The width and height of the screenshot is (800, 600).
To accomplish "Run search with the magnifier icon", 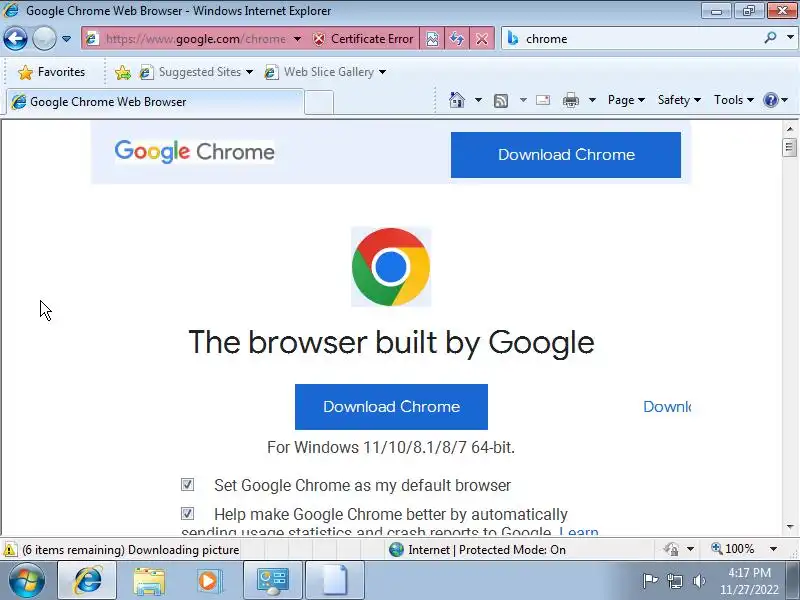I will 770,38.
